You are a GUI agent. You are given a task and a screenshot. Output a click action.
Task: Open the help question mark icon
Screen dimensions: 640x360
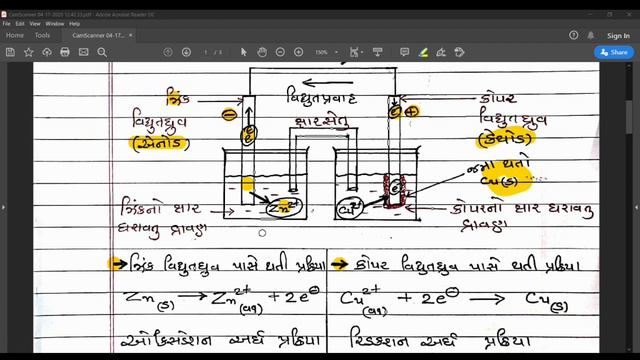573,36
